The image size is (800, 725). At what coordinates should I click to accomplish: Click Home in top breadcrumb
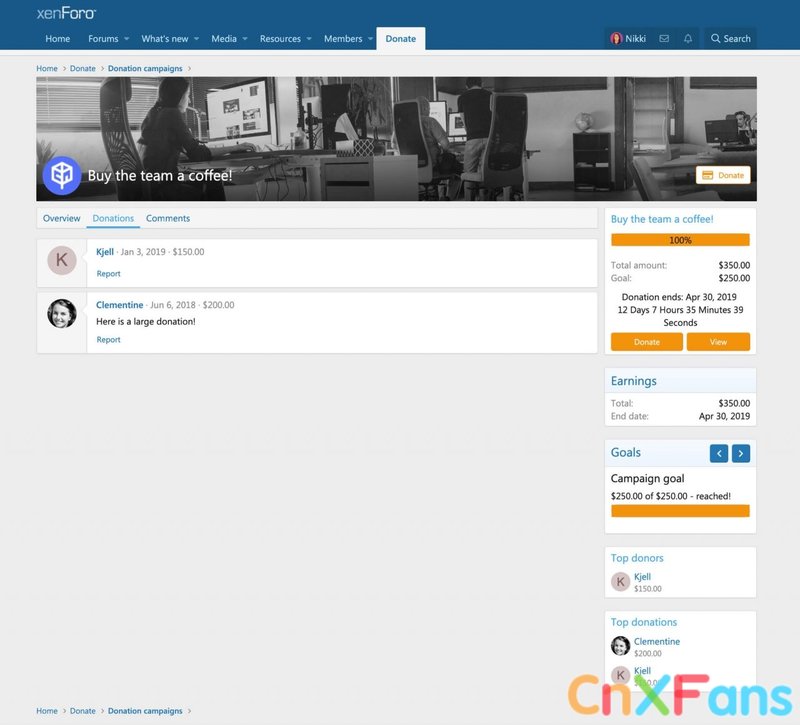(x=47, y=68)
